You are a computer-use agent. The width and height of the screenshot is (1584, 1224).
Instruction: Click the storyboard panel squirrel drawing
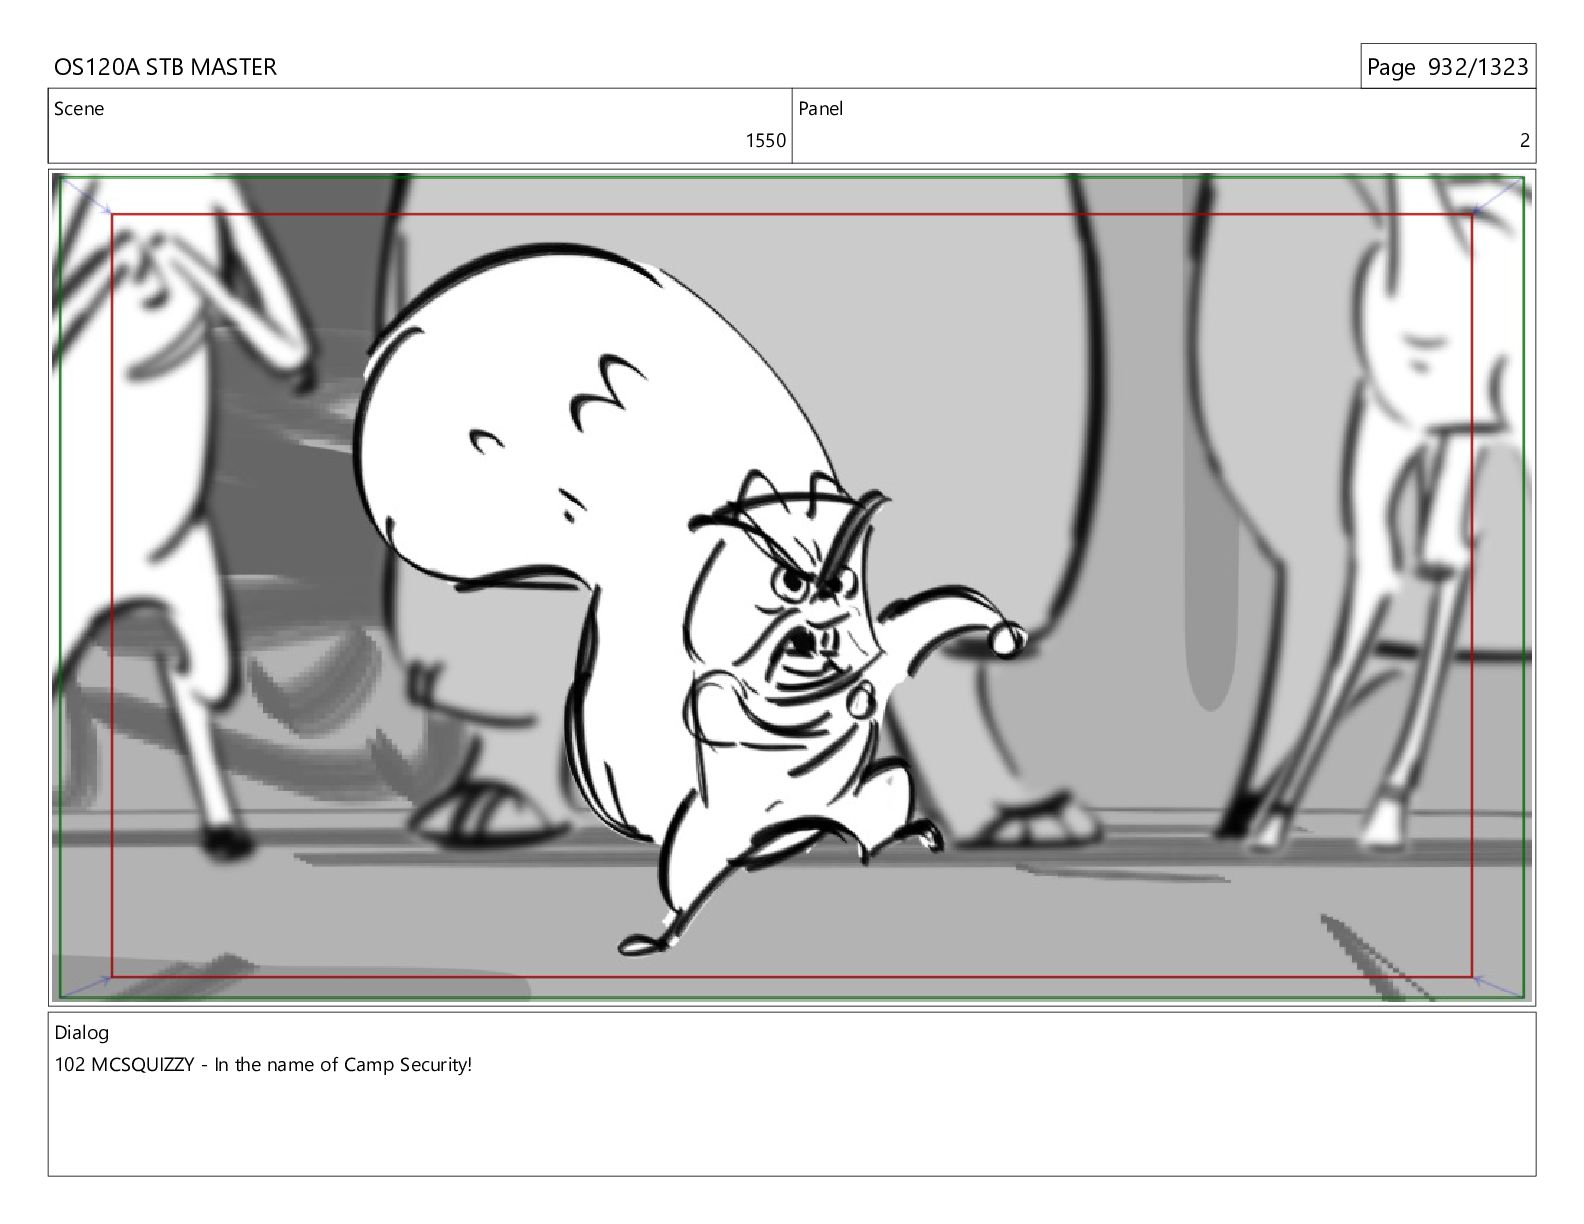pyautogui.click(x=690, y=600)
